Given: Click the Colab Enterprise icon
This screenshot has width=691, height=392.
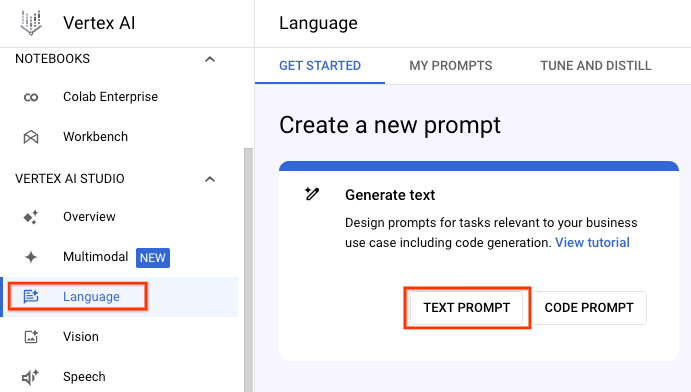Looking at the screenshot, I should coord(31,97).
